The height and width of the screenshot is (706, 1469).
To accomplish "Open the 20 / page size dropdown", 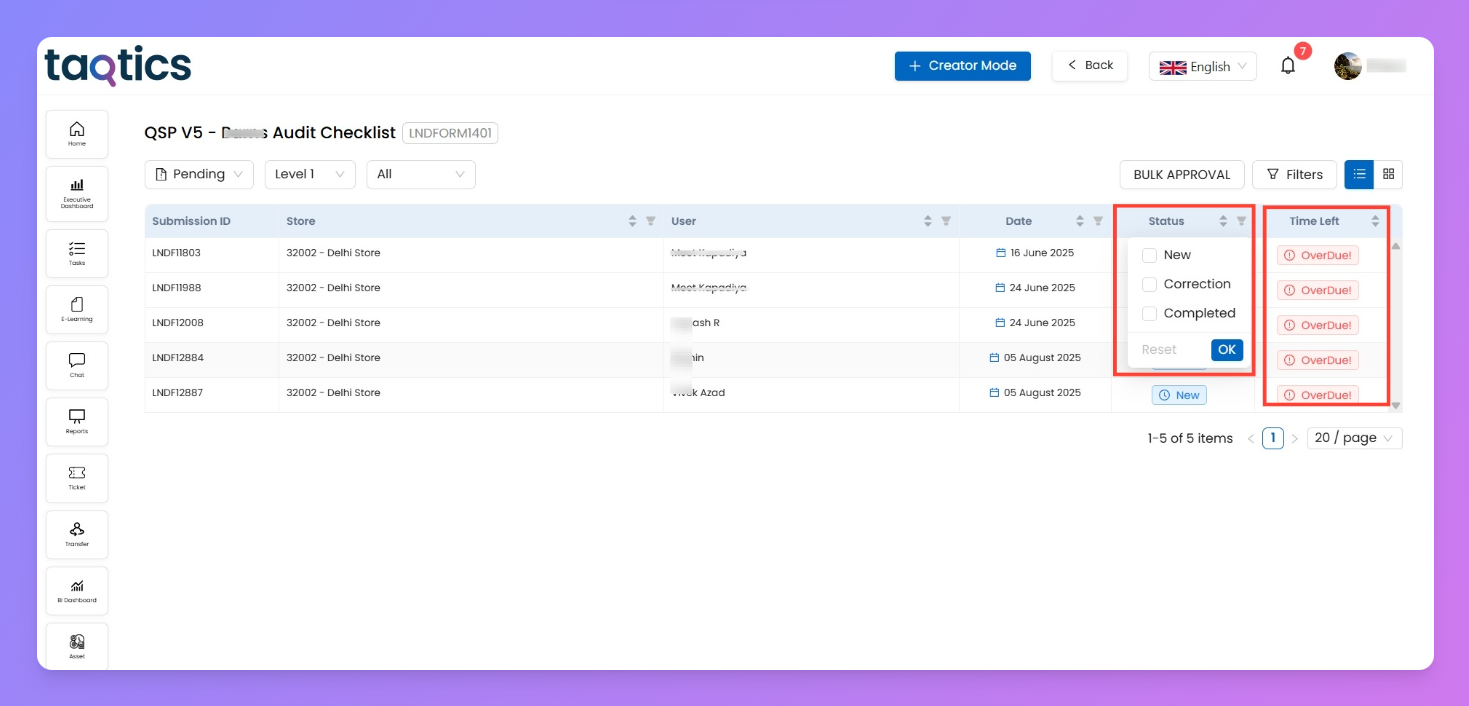I will tap(1354, 438).
